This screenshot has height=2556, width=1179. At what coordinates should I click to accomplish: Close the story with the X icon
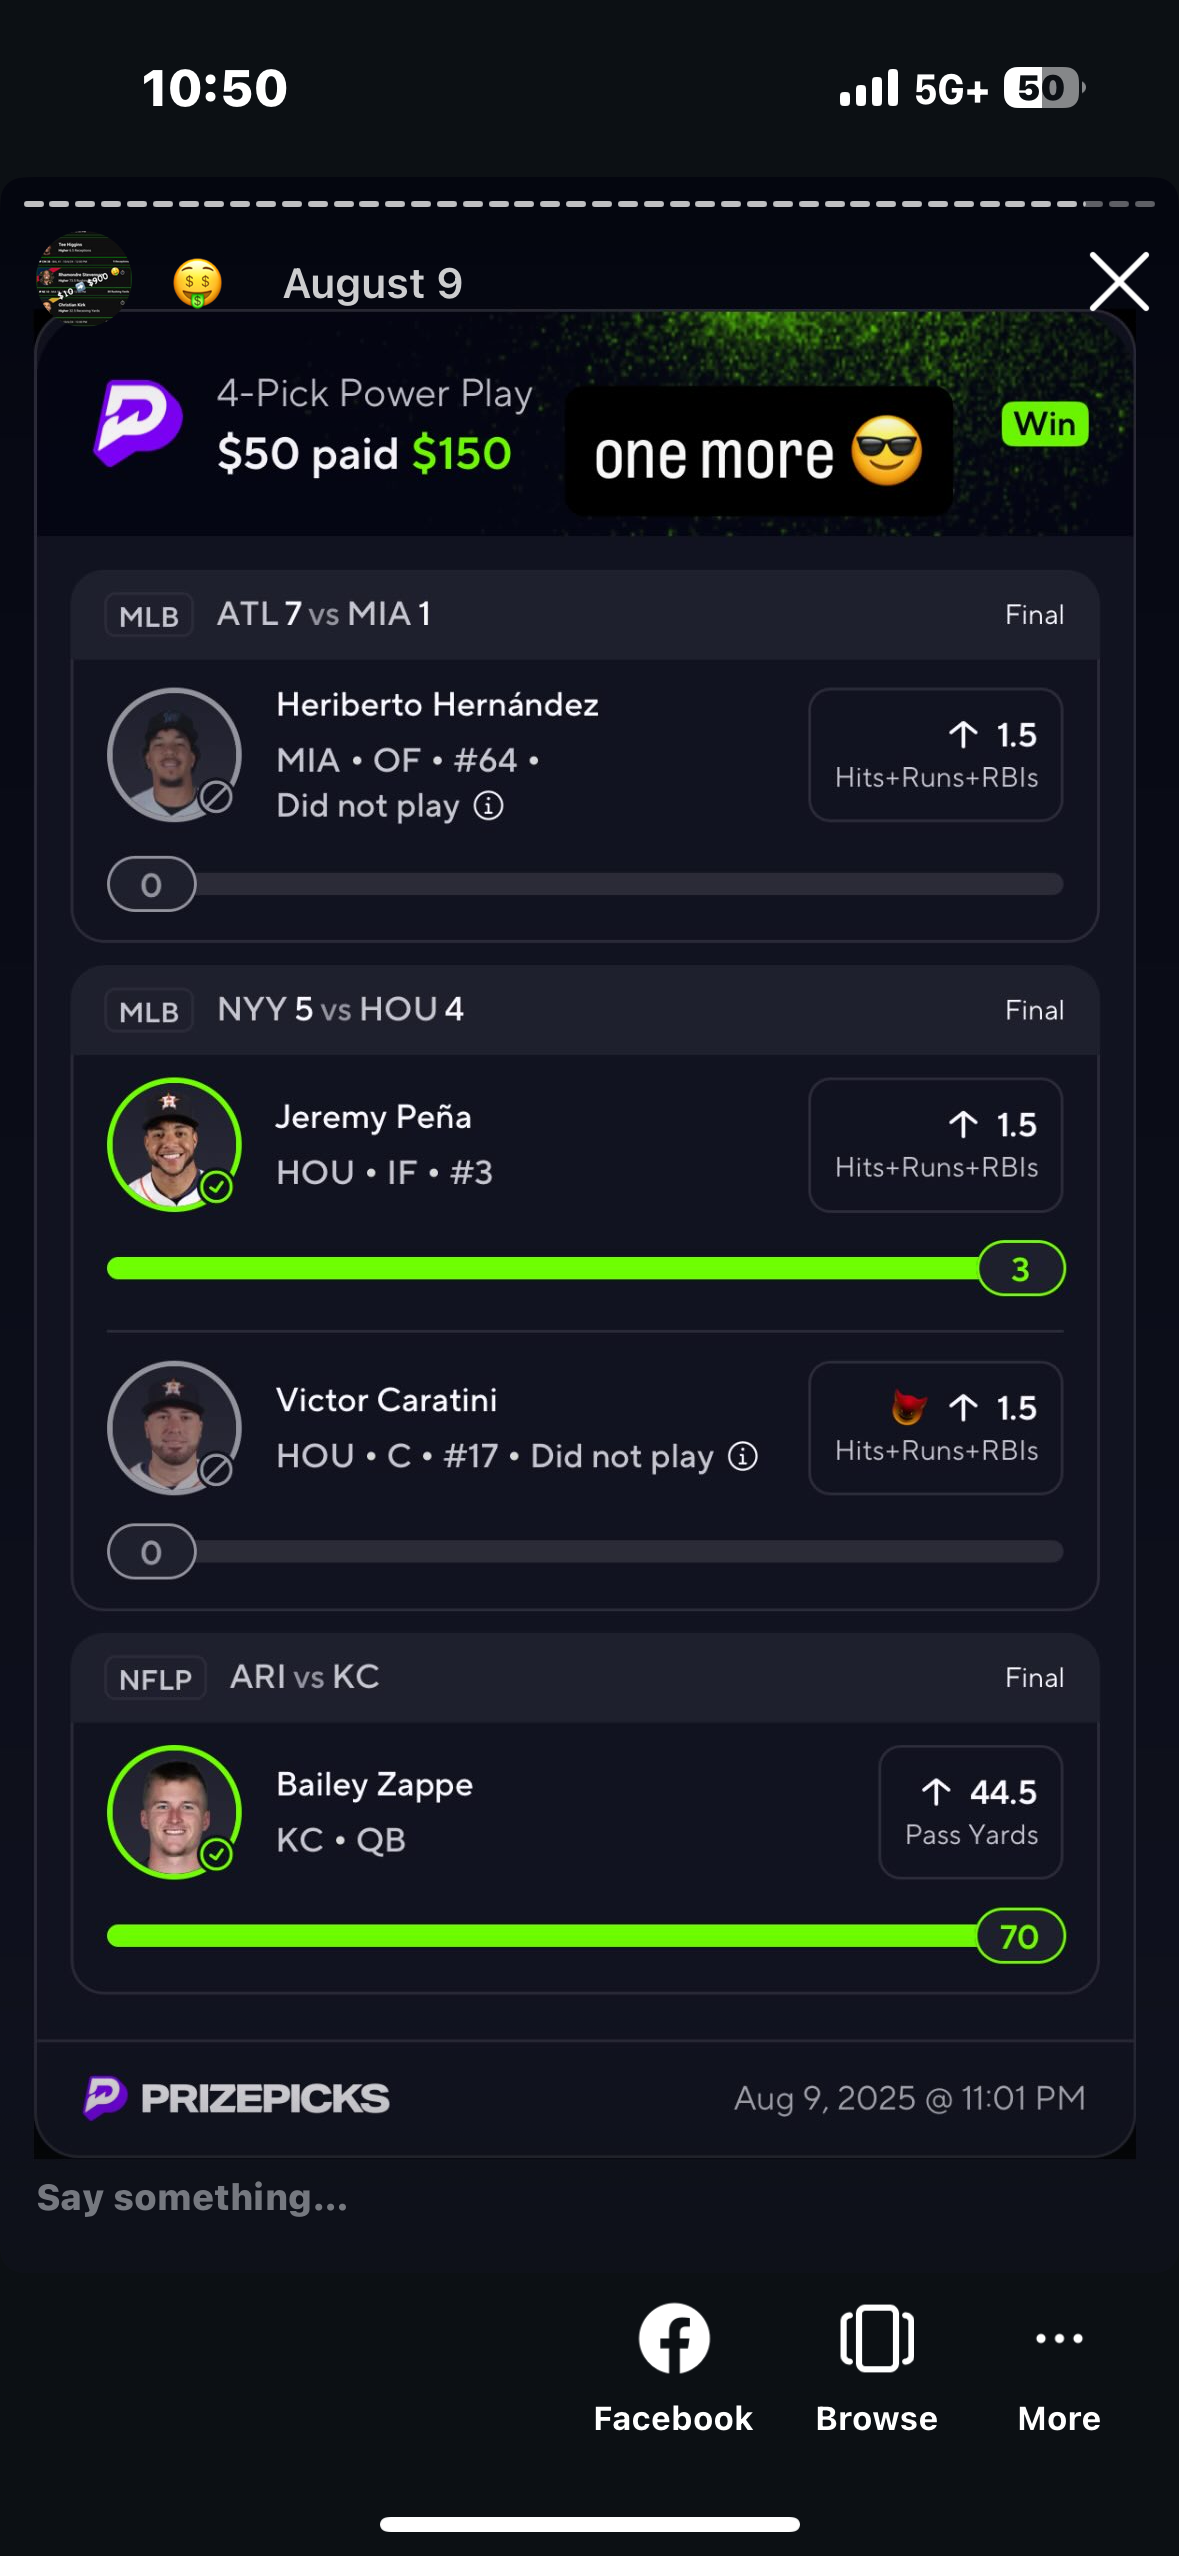tap(1118, 282)
